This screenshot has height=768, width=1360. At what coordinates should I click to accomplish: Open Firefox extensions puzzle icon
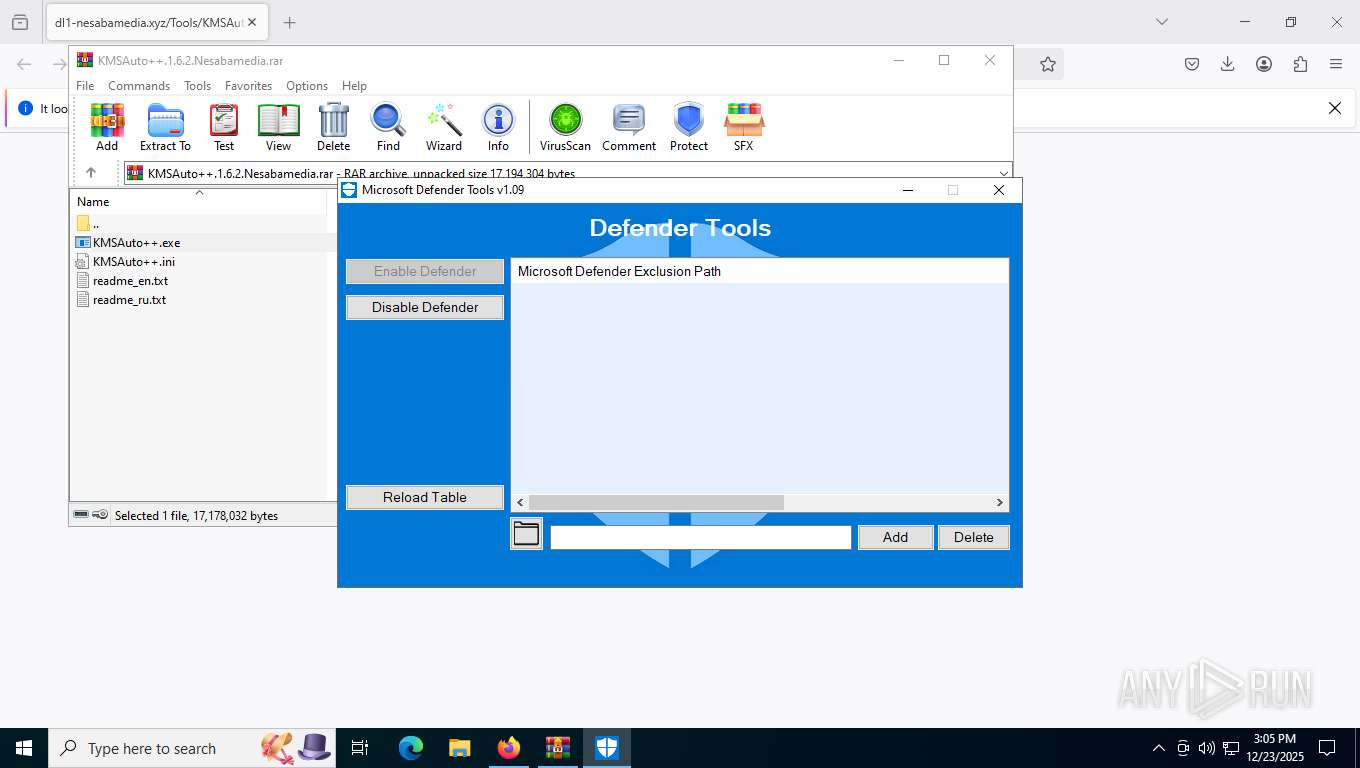[x=1300, y=64]
